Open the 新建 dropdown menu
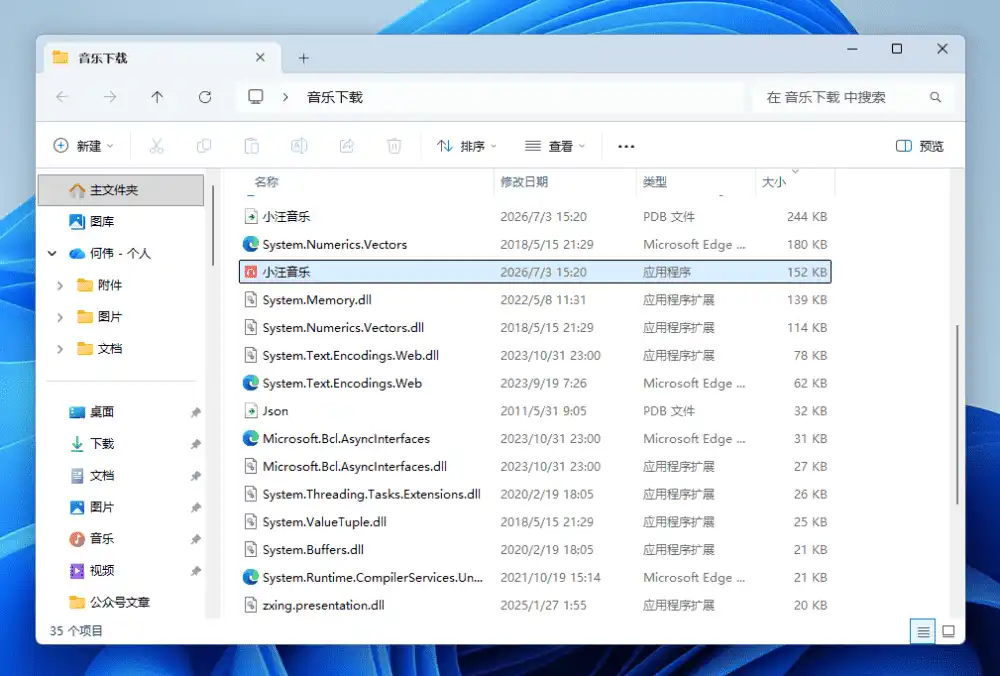This screenshot has height=676, width=1000. click(84, 146)
